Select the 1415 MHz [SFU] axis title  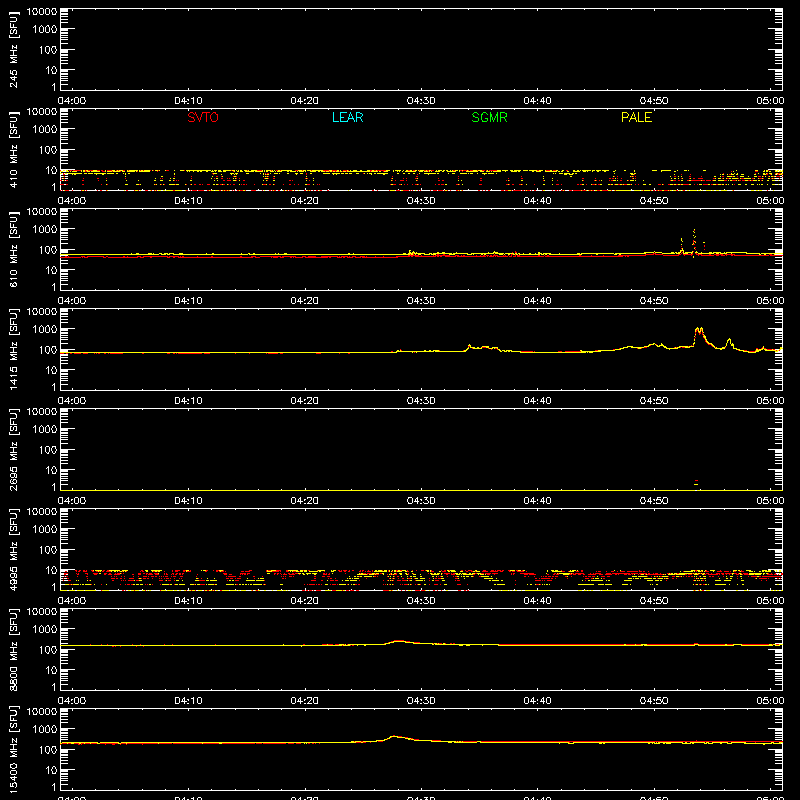14,350
